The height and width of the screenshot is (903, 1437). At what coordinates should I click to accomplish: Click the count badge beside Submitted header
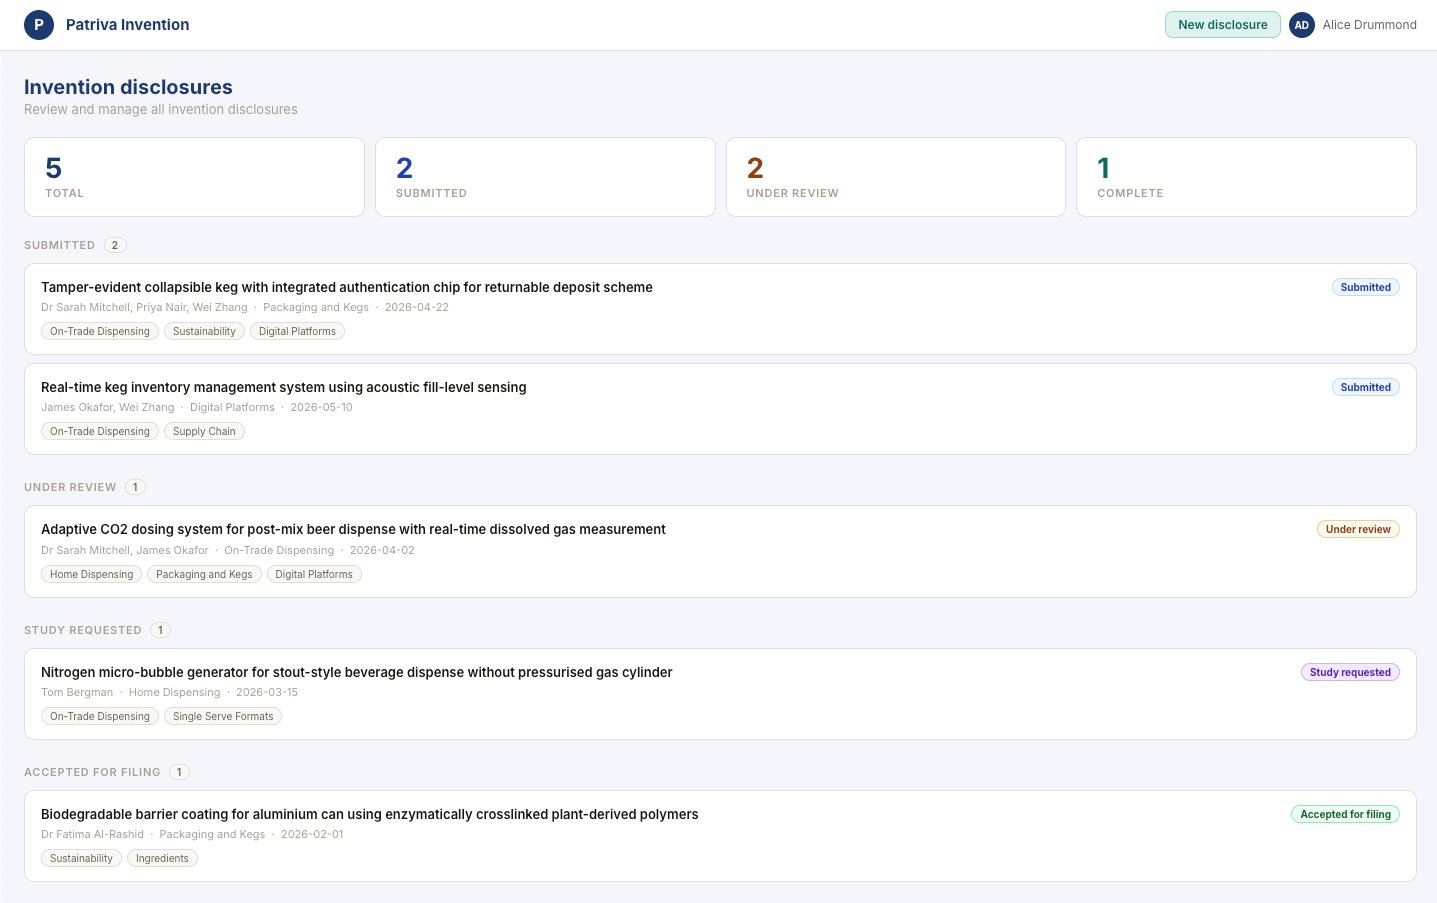pyautogui.click(x=115, y=245)
